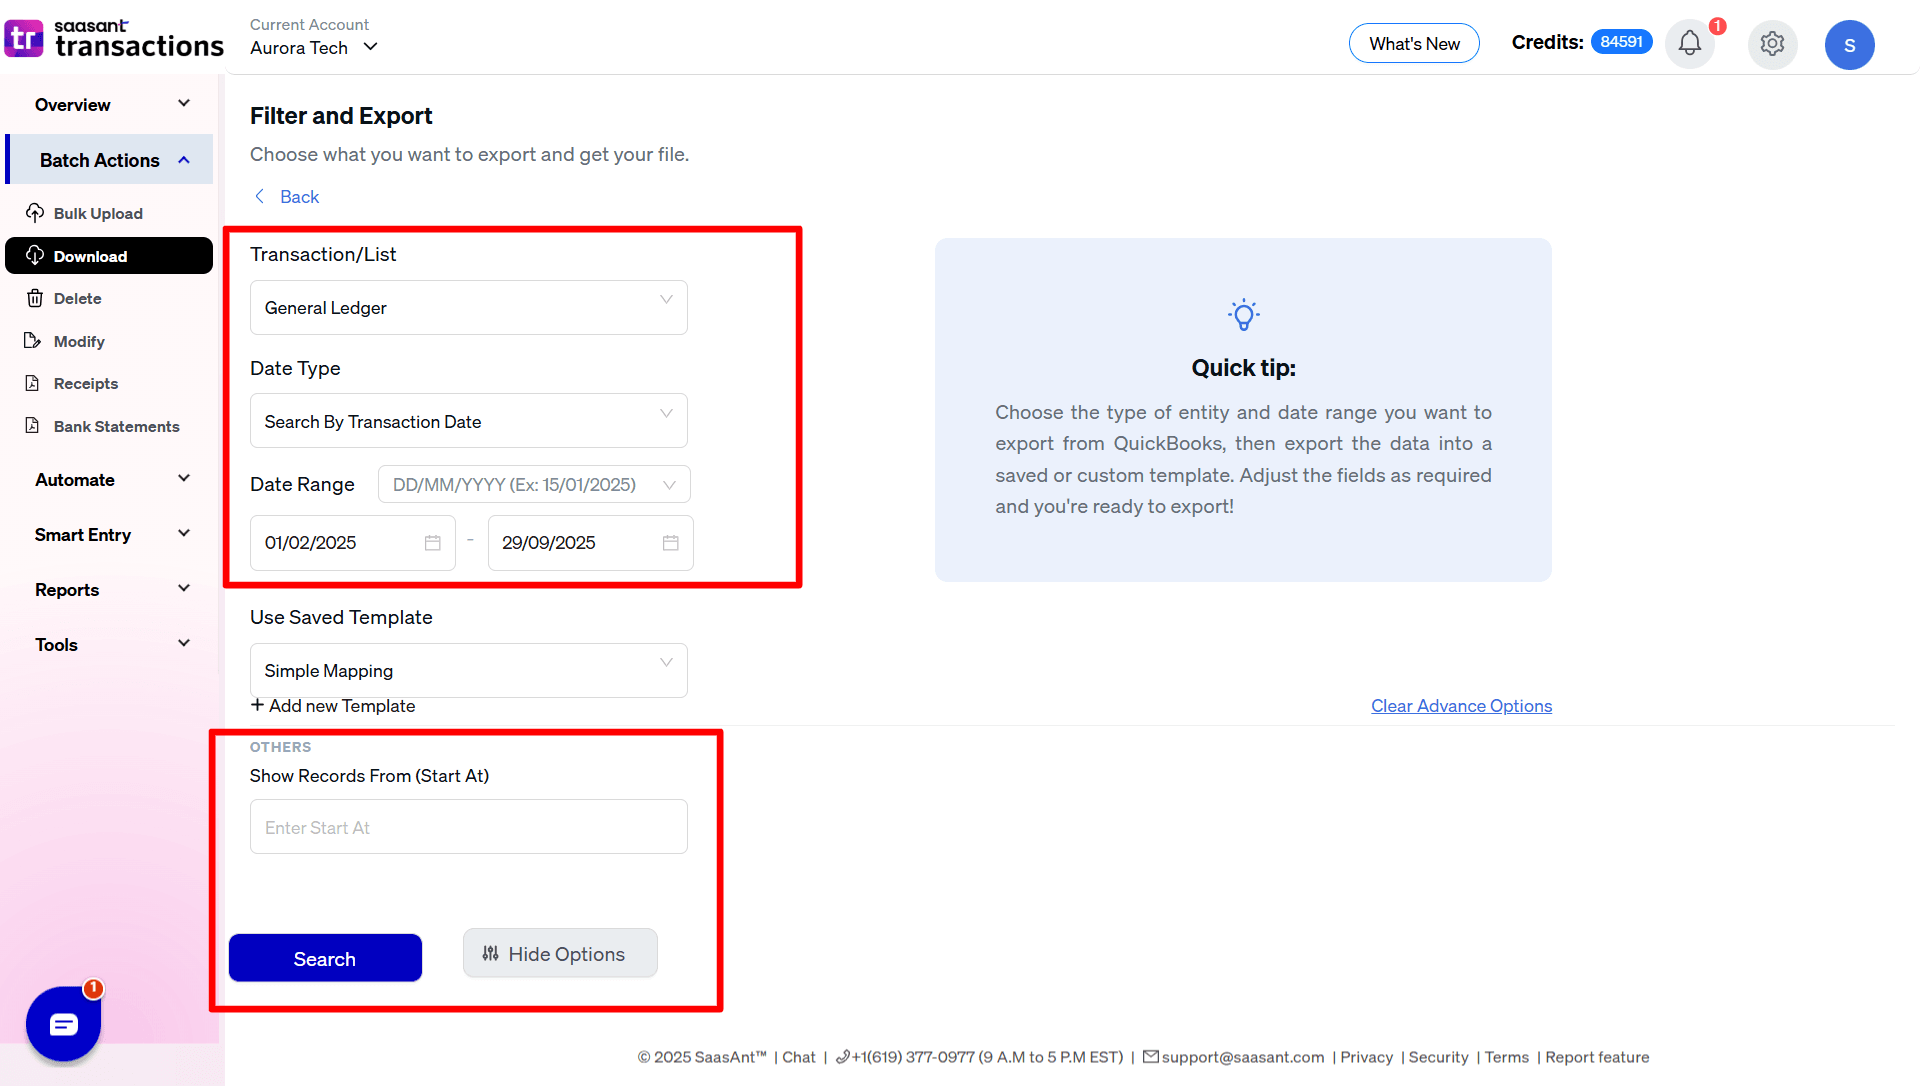Image resolution: width=1920 pixels, height=1087 pixels.
Task: Open calendar picker for end date 29/09/2025
Action: pos(670,542)
